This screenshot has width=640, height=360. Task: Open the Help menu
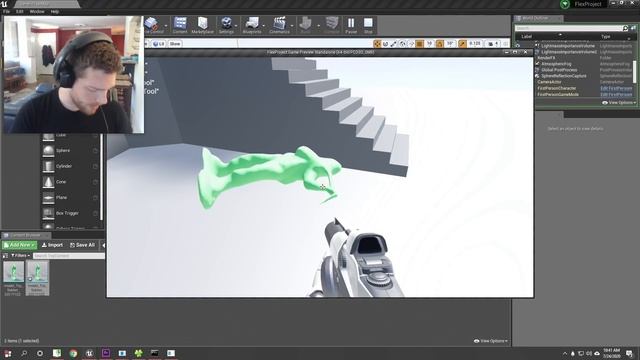pyautogui.click(x=55, y=11)
